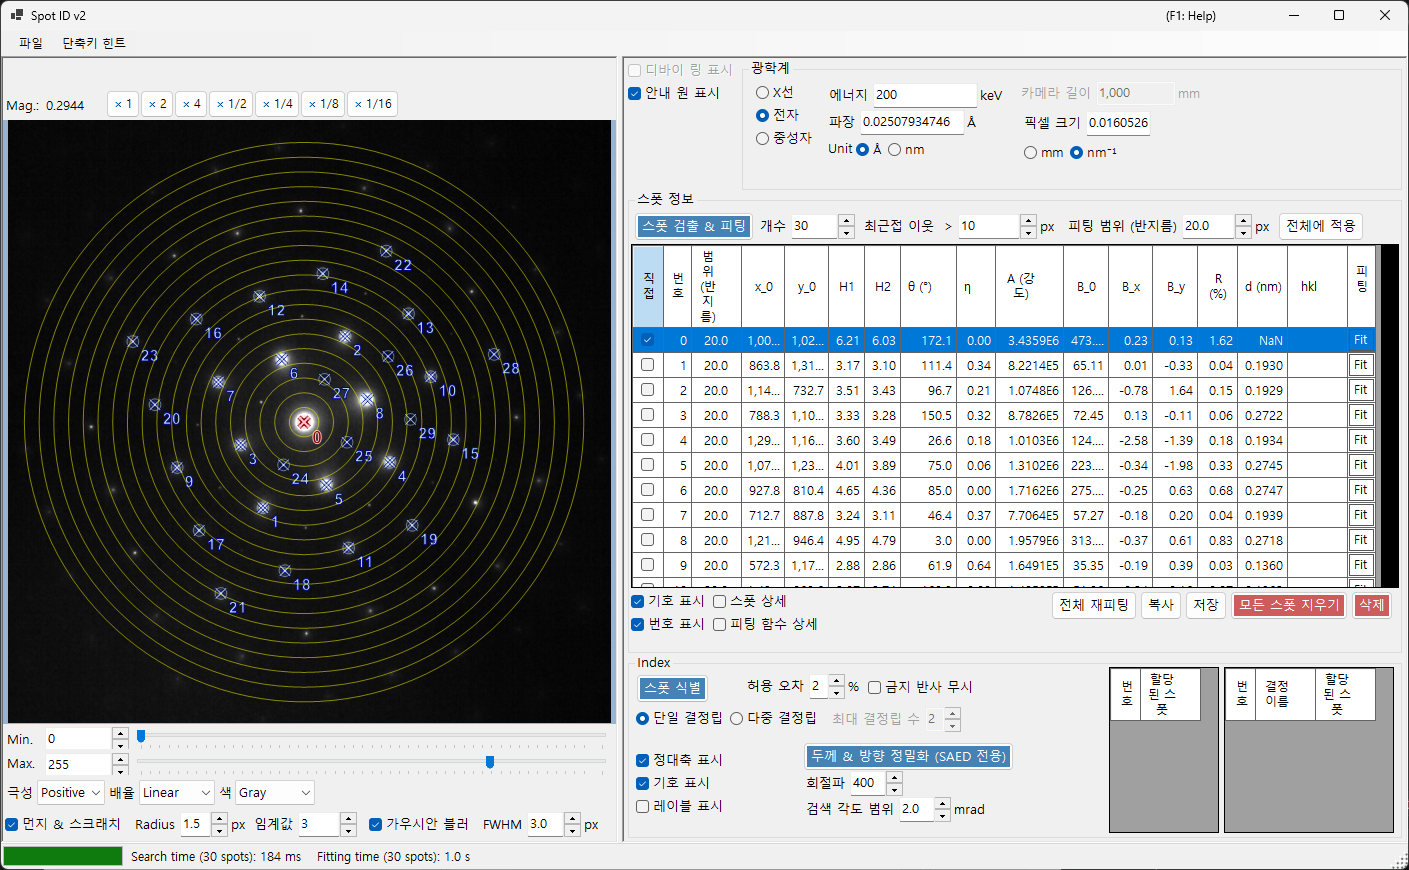Click the 스폿 검출 & 피팅 button
1409x870 pixels.
pyautogui.click(x=694, y=226)
